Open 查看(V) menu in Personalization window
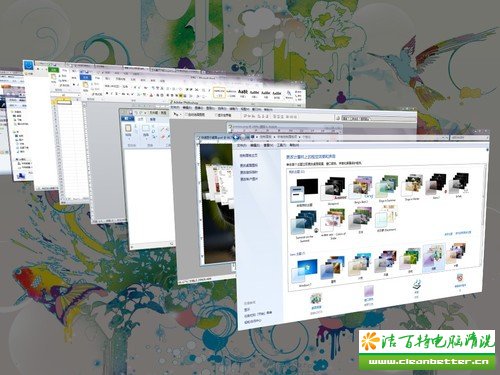The image size is (500, 375). pos(268,145)
